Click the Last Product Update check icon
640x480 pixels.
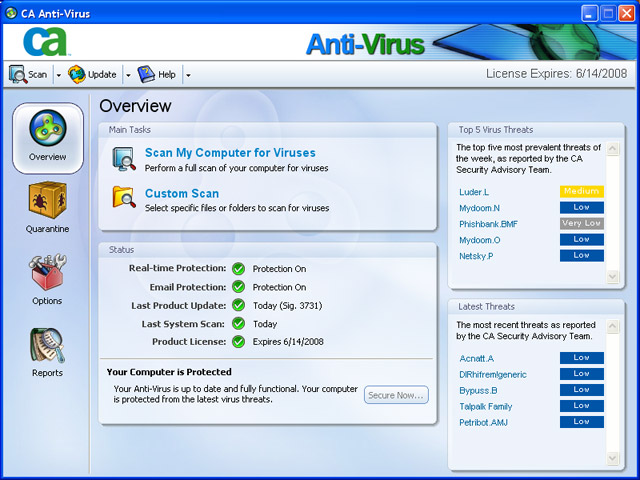[x=238, y=305]
